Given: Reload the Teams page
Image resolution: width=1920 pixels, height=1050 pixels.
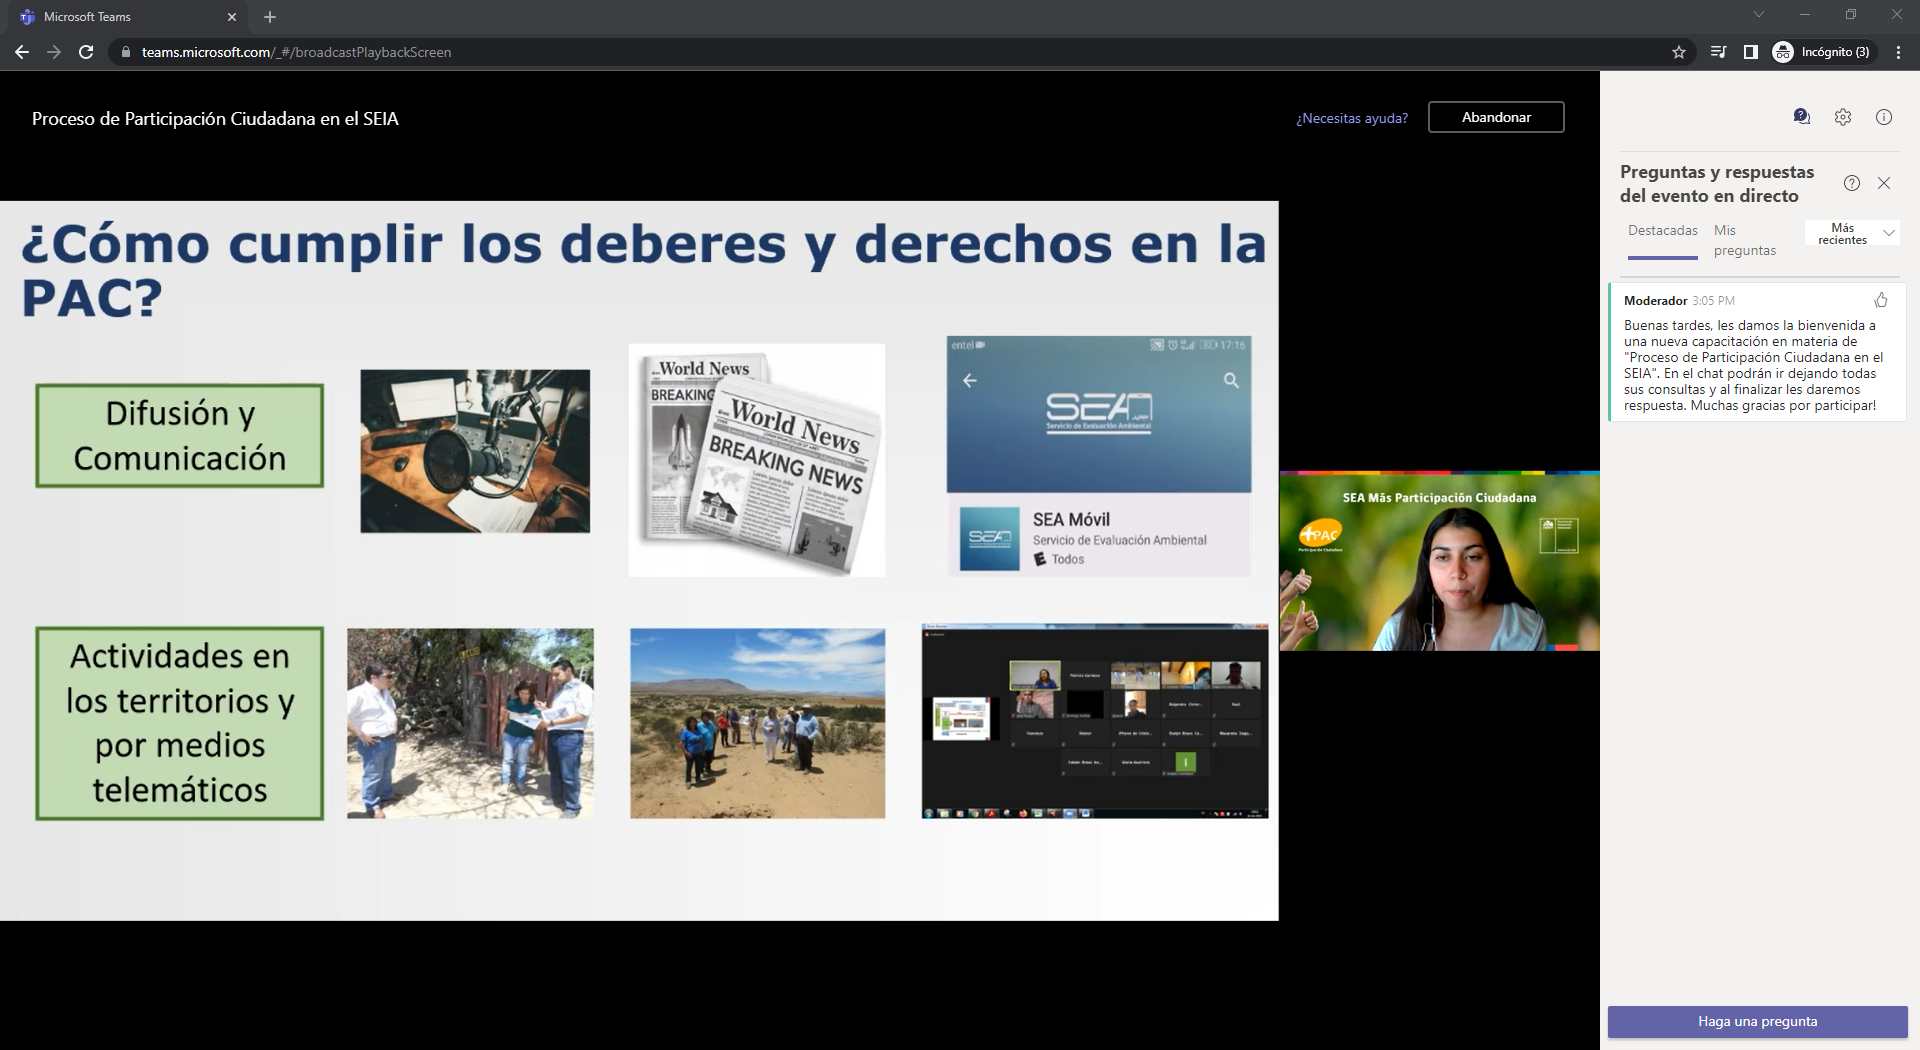Looking at the screenshot, I should pos(86,52).
